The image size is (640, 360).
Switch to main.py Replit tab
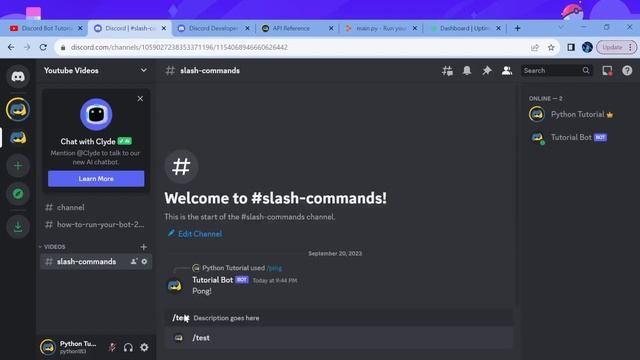[380, 28]
